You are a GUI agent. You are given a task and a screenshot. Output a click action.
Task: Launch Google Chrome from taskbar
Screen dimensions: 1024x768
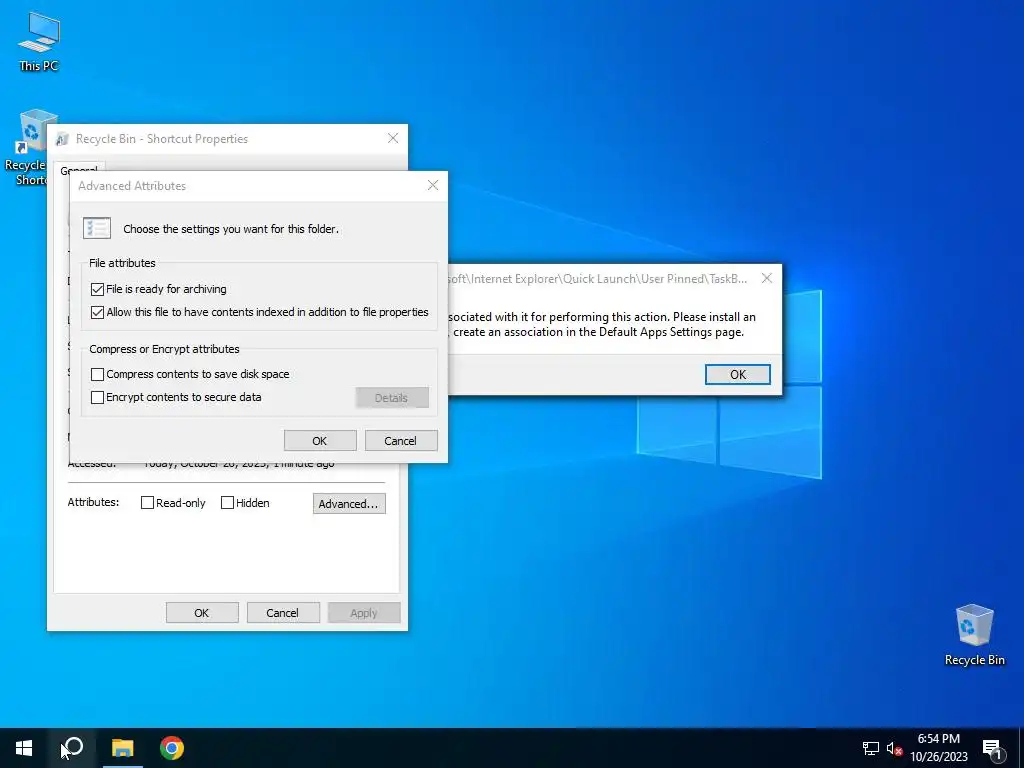(172, 748)
